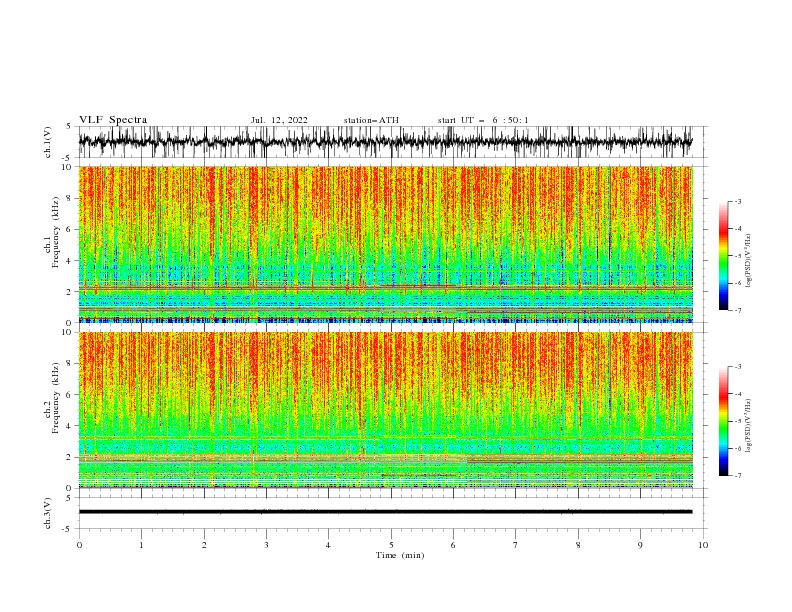Click the 'ch.3(V)' waveform axis label
Viewport: 792px width, 612px height.
(x=48, y=513)
